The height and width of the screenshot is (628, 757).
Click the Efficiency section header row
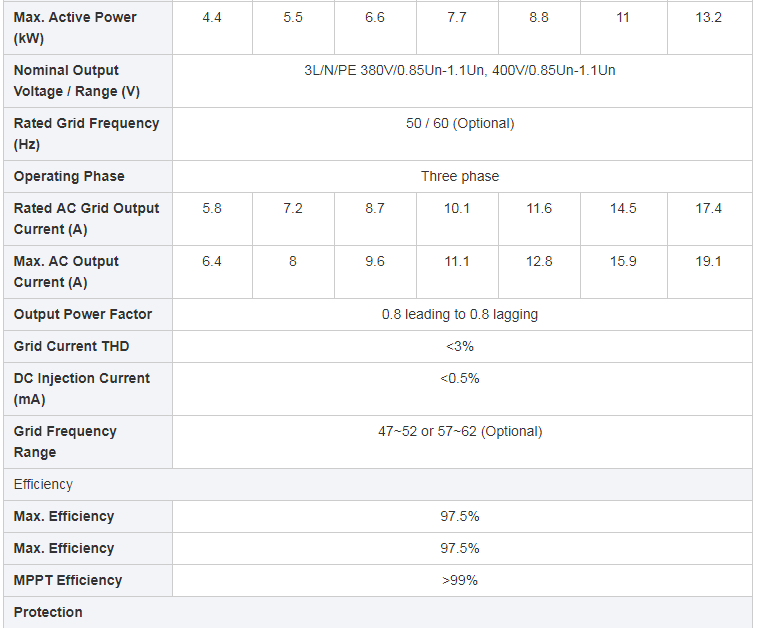[x=378, y=484]
